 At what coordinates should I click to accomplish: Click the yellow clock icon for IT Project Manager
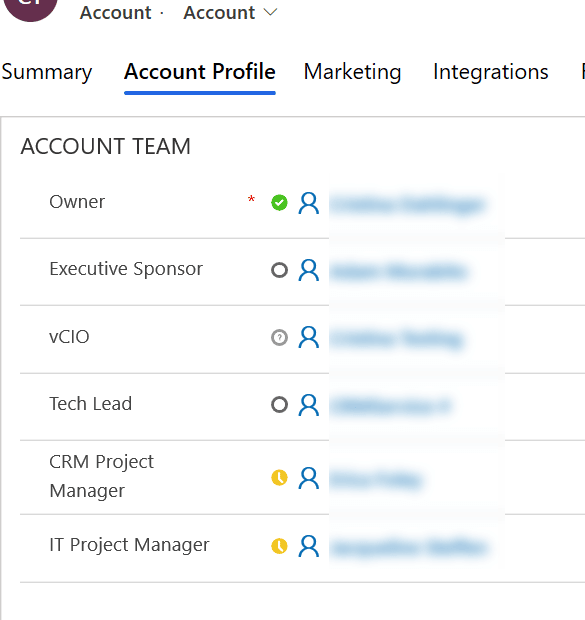point(279,546)
